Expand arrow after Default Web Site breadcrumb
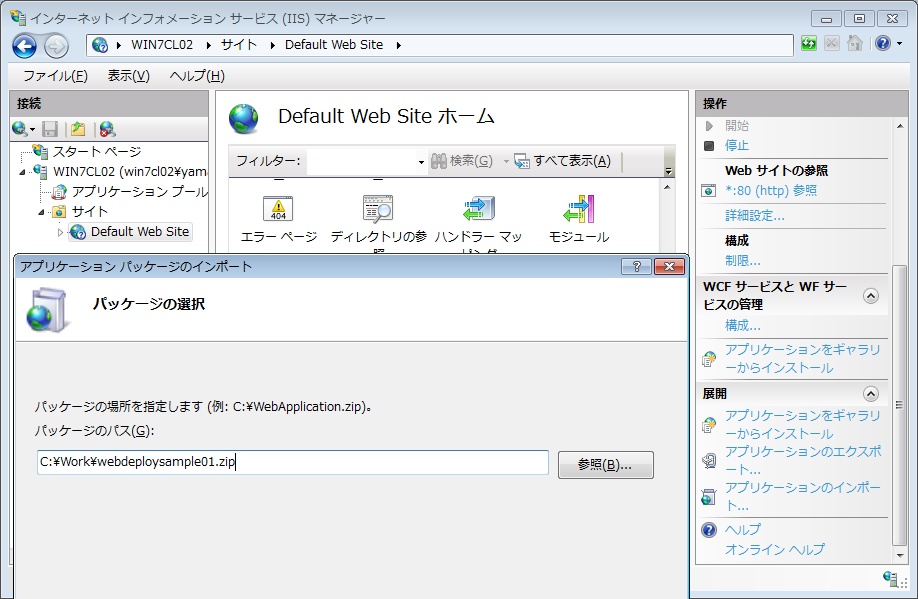The width and height of the screenshot is (918, 599). click(399, 45)
